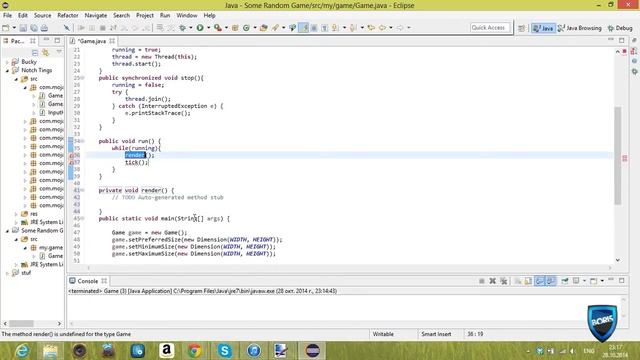Open Package Explorer View Menu dropdown
Image resolution: width=640 pixels, height=360 pixels.
click(x=59, y=52)
